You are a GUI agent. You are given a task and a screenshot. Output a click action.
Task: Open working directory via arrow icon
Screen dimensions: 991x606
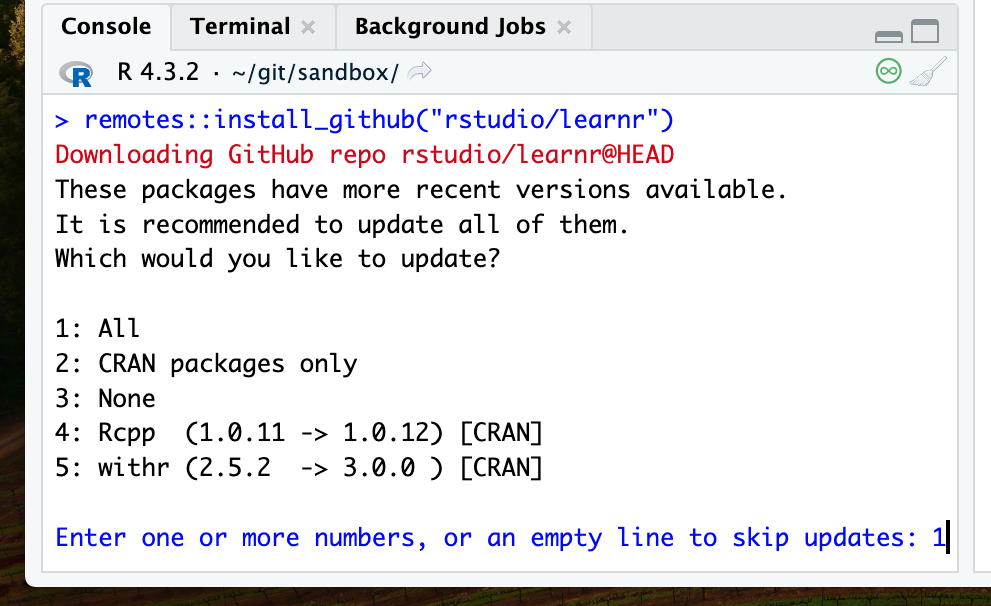pos(420,73)
